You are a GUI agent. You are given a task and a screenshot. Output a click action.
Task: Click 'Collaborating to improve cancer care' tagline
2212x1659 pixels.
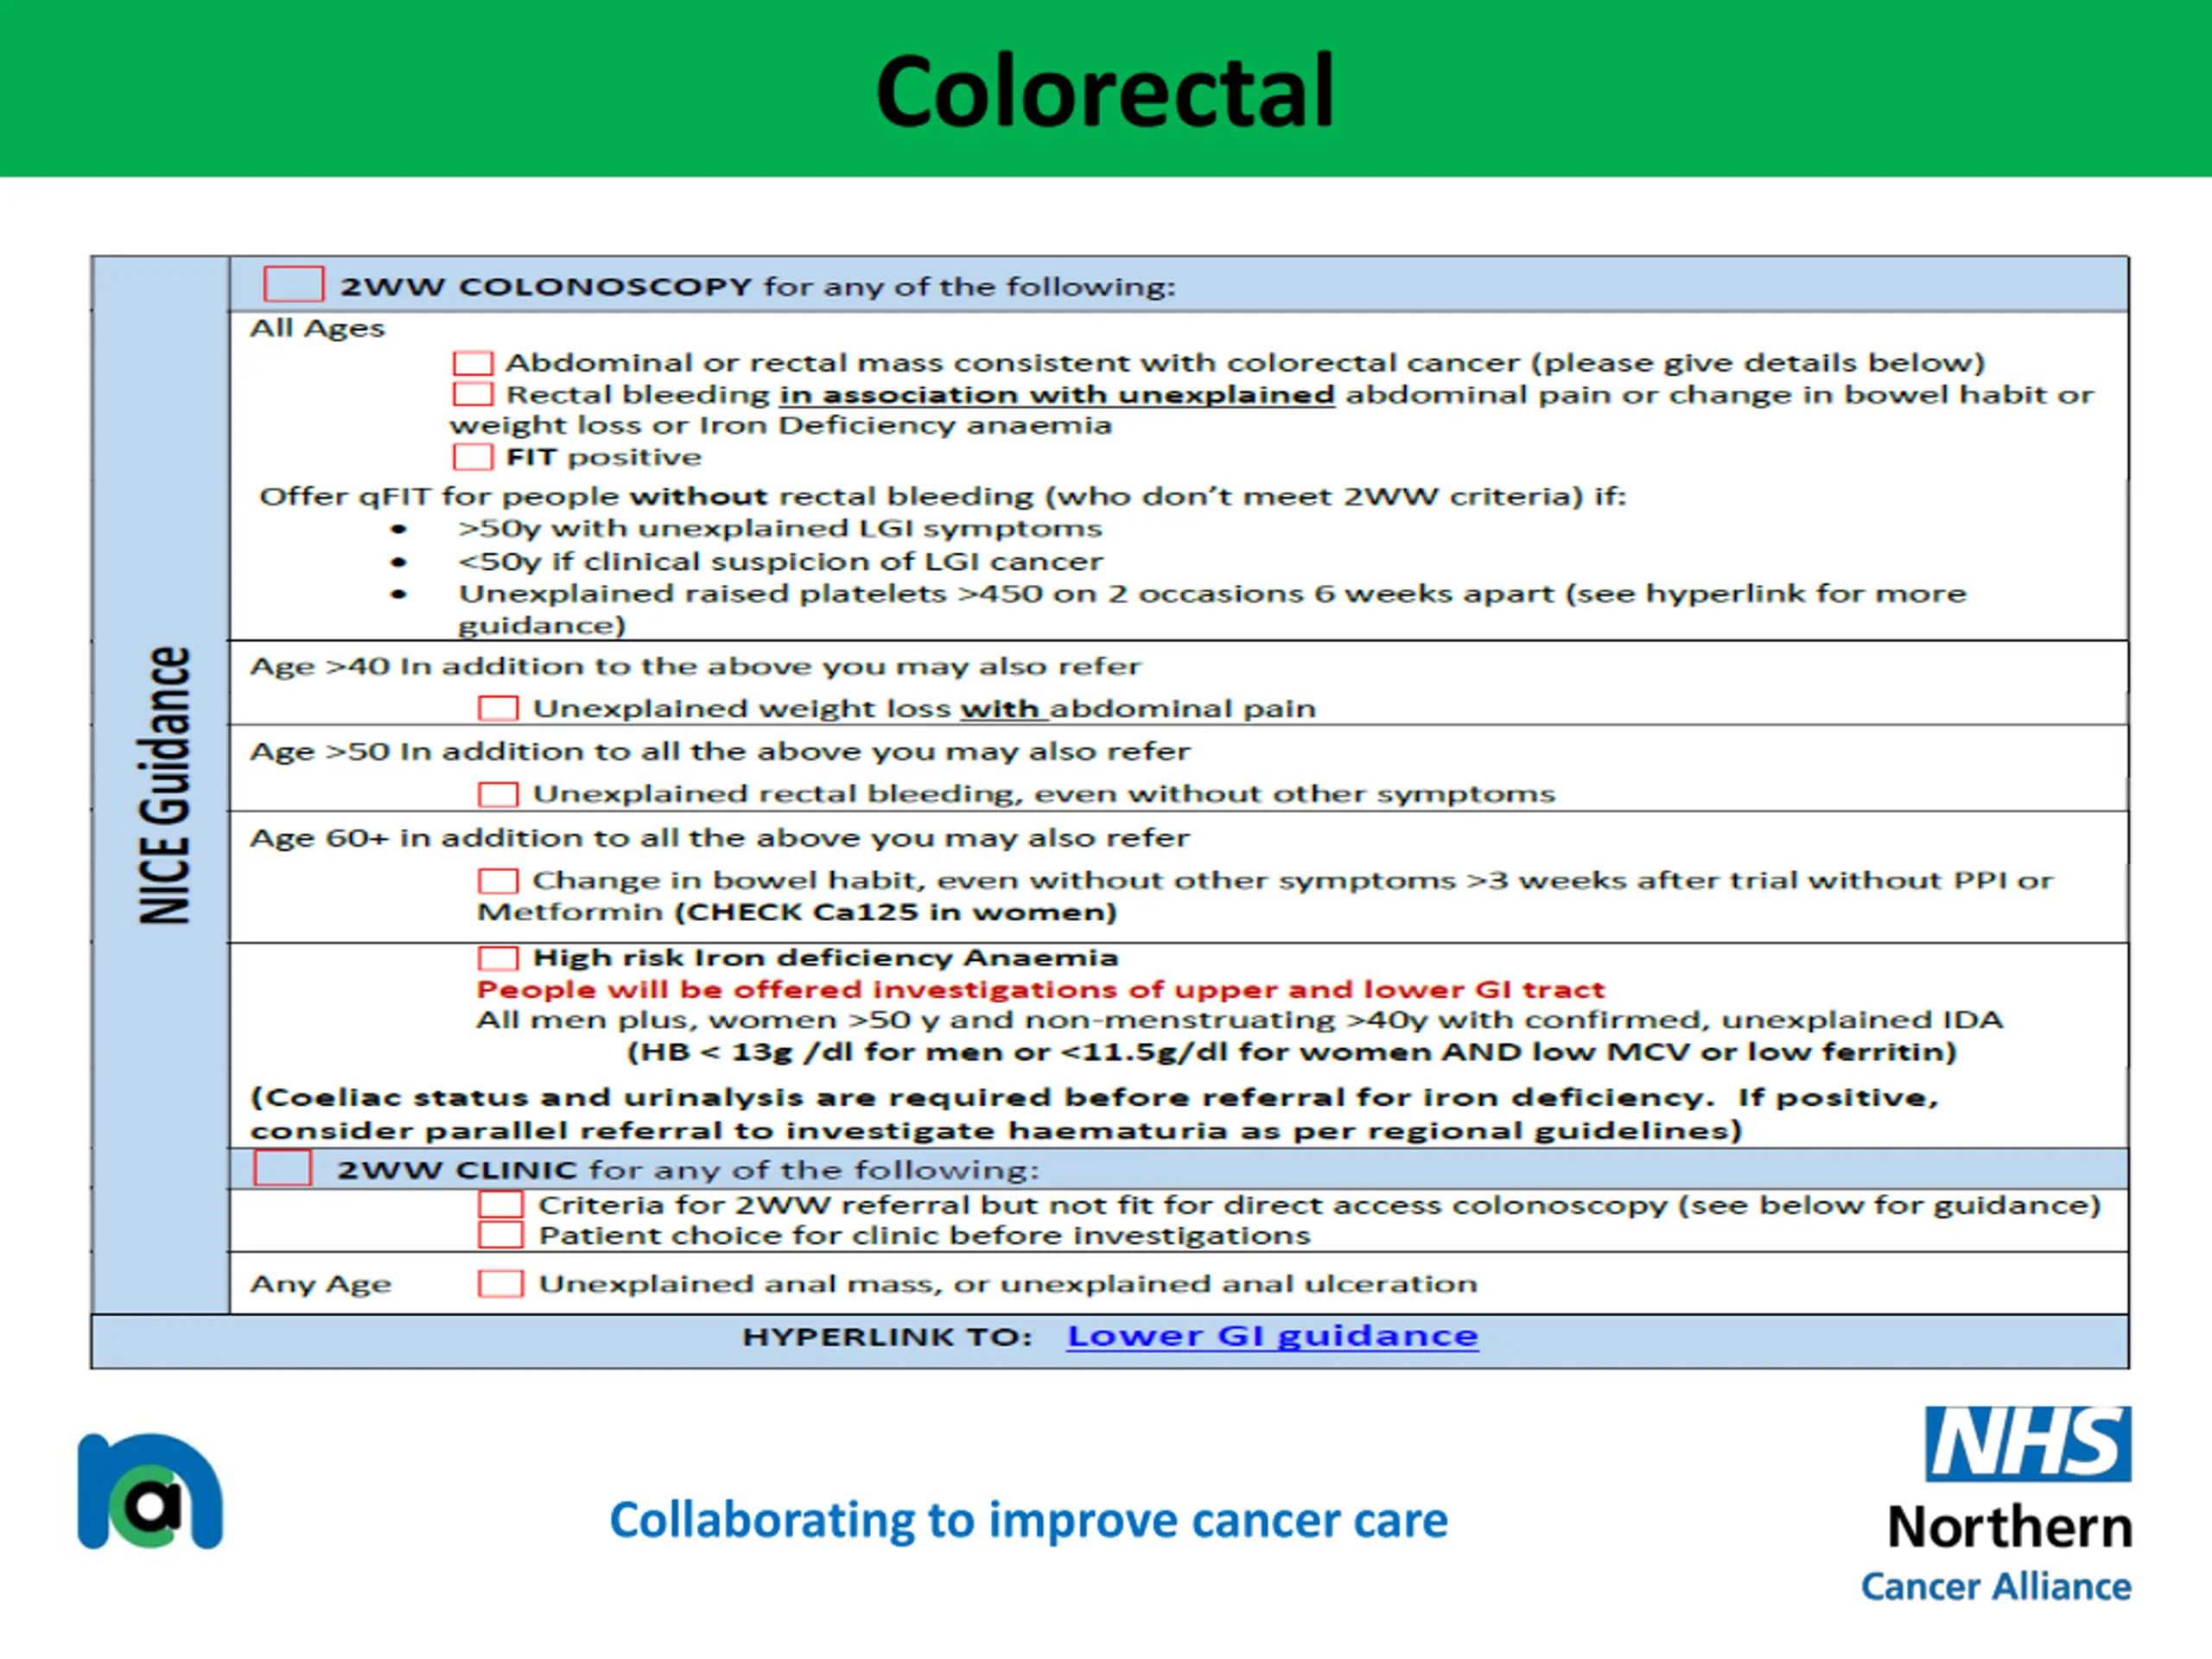(x=1029, y=1520)
